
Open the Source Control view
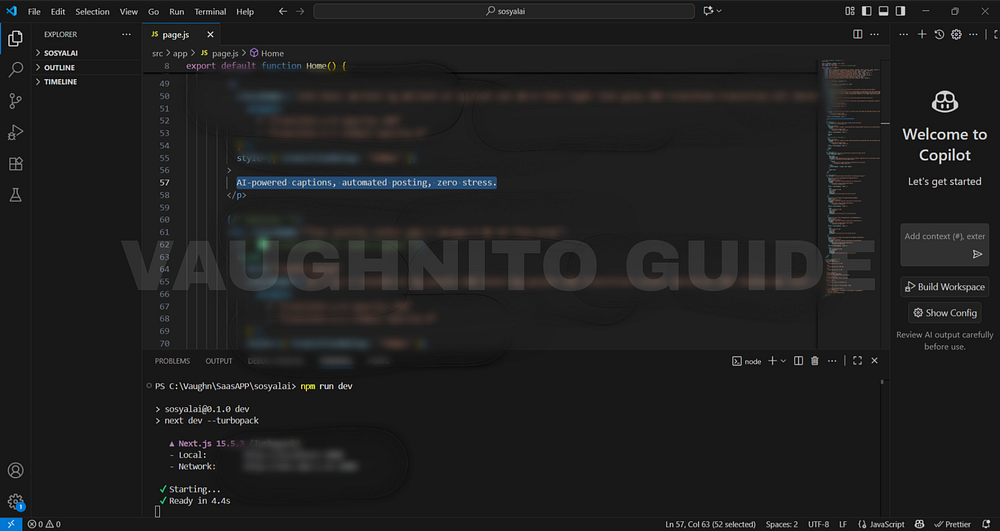pyautogui.click(x=15, y=101)
